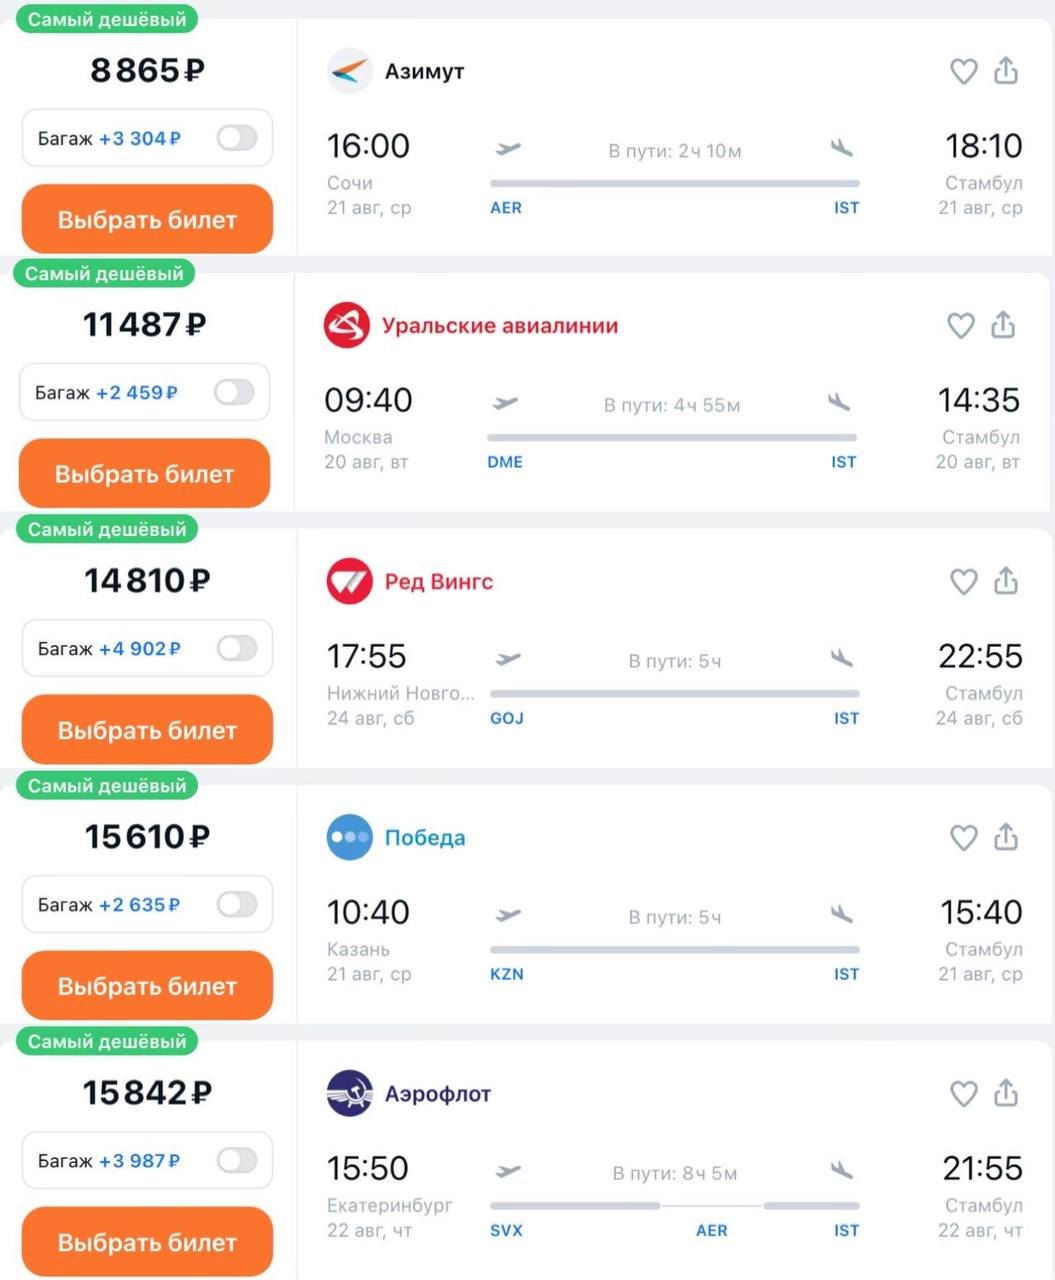Share the Уральские авиалинии flight
Viewport: 1055px width, 1280px height.
[1003, 325]
